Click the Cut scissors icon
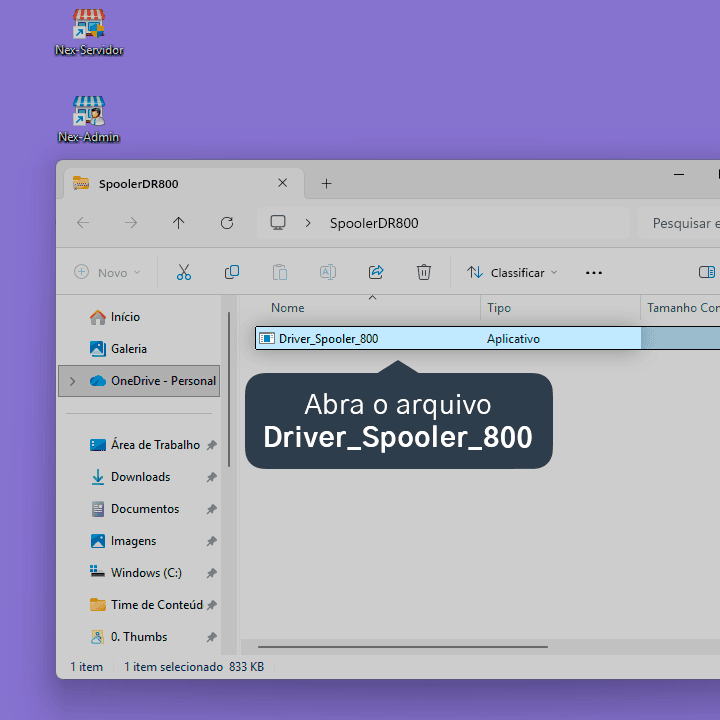The height and width of the screenshot is (720, 720). click(x=184, y=272)
